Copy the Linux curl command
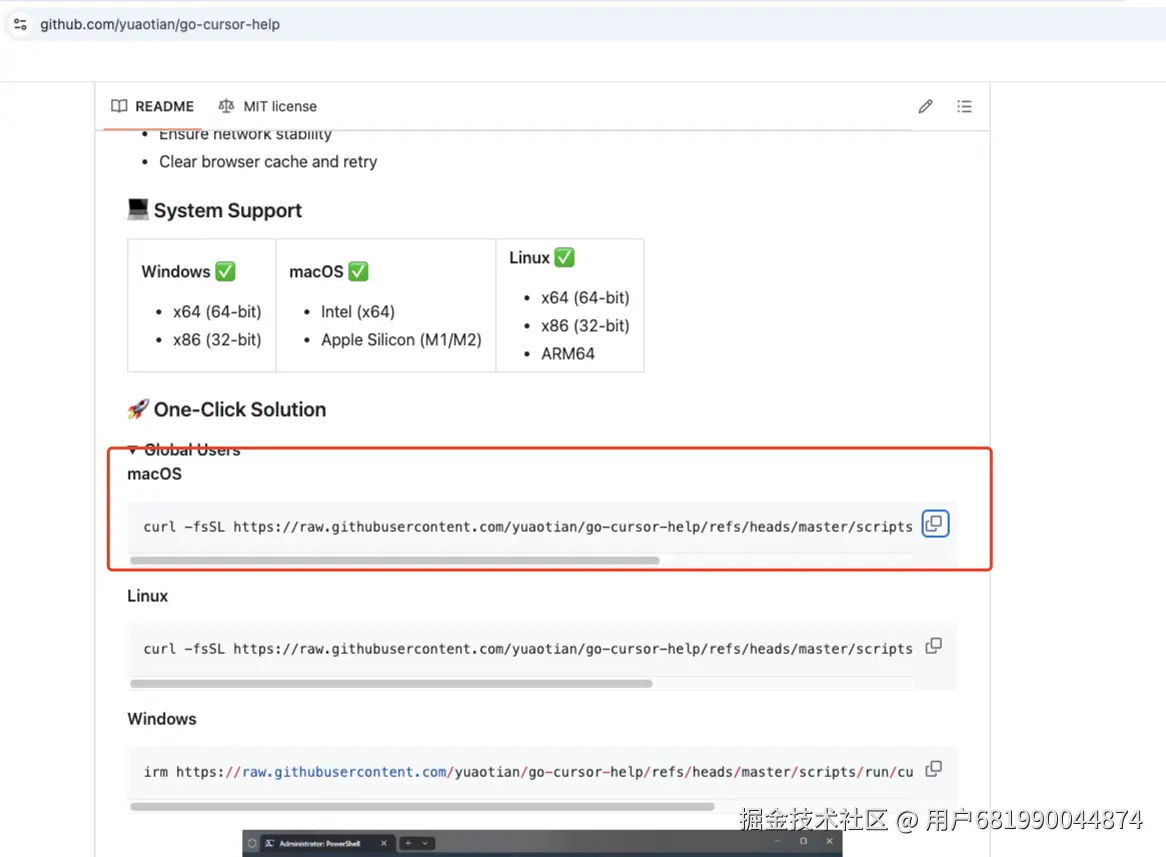Image resolution: width=1166 pixels, height=857 pixels. click(934, 646)
